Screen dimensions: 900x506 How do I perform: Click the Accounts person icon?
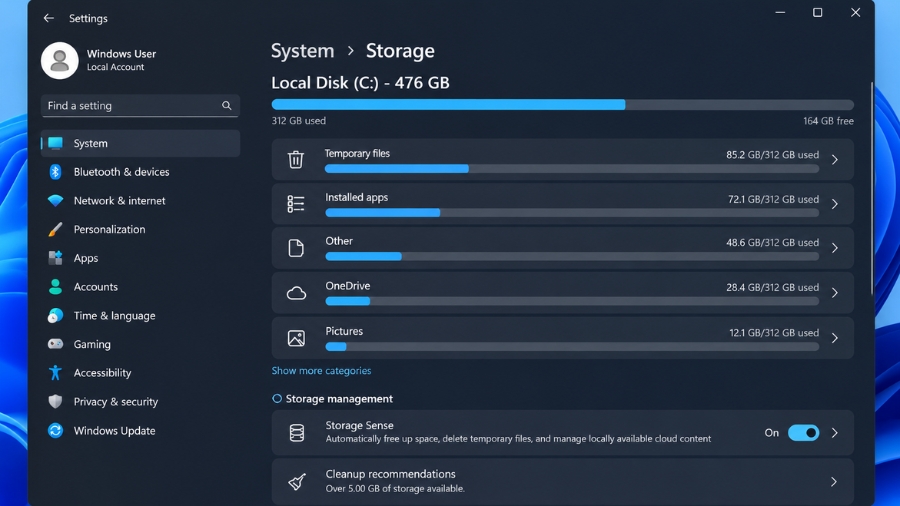pos(55,286)
